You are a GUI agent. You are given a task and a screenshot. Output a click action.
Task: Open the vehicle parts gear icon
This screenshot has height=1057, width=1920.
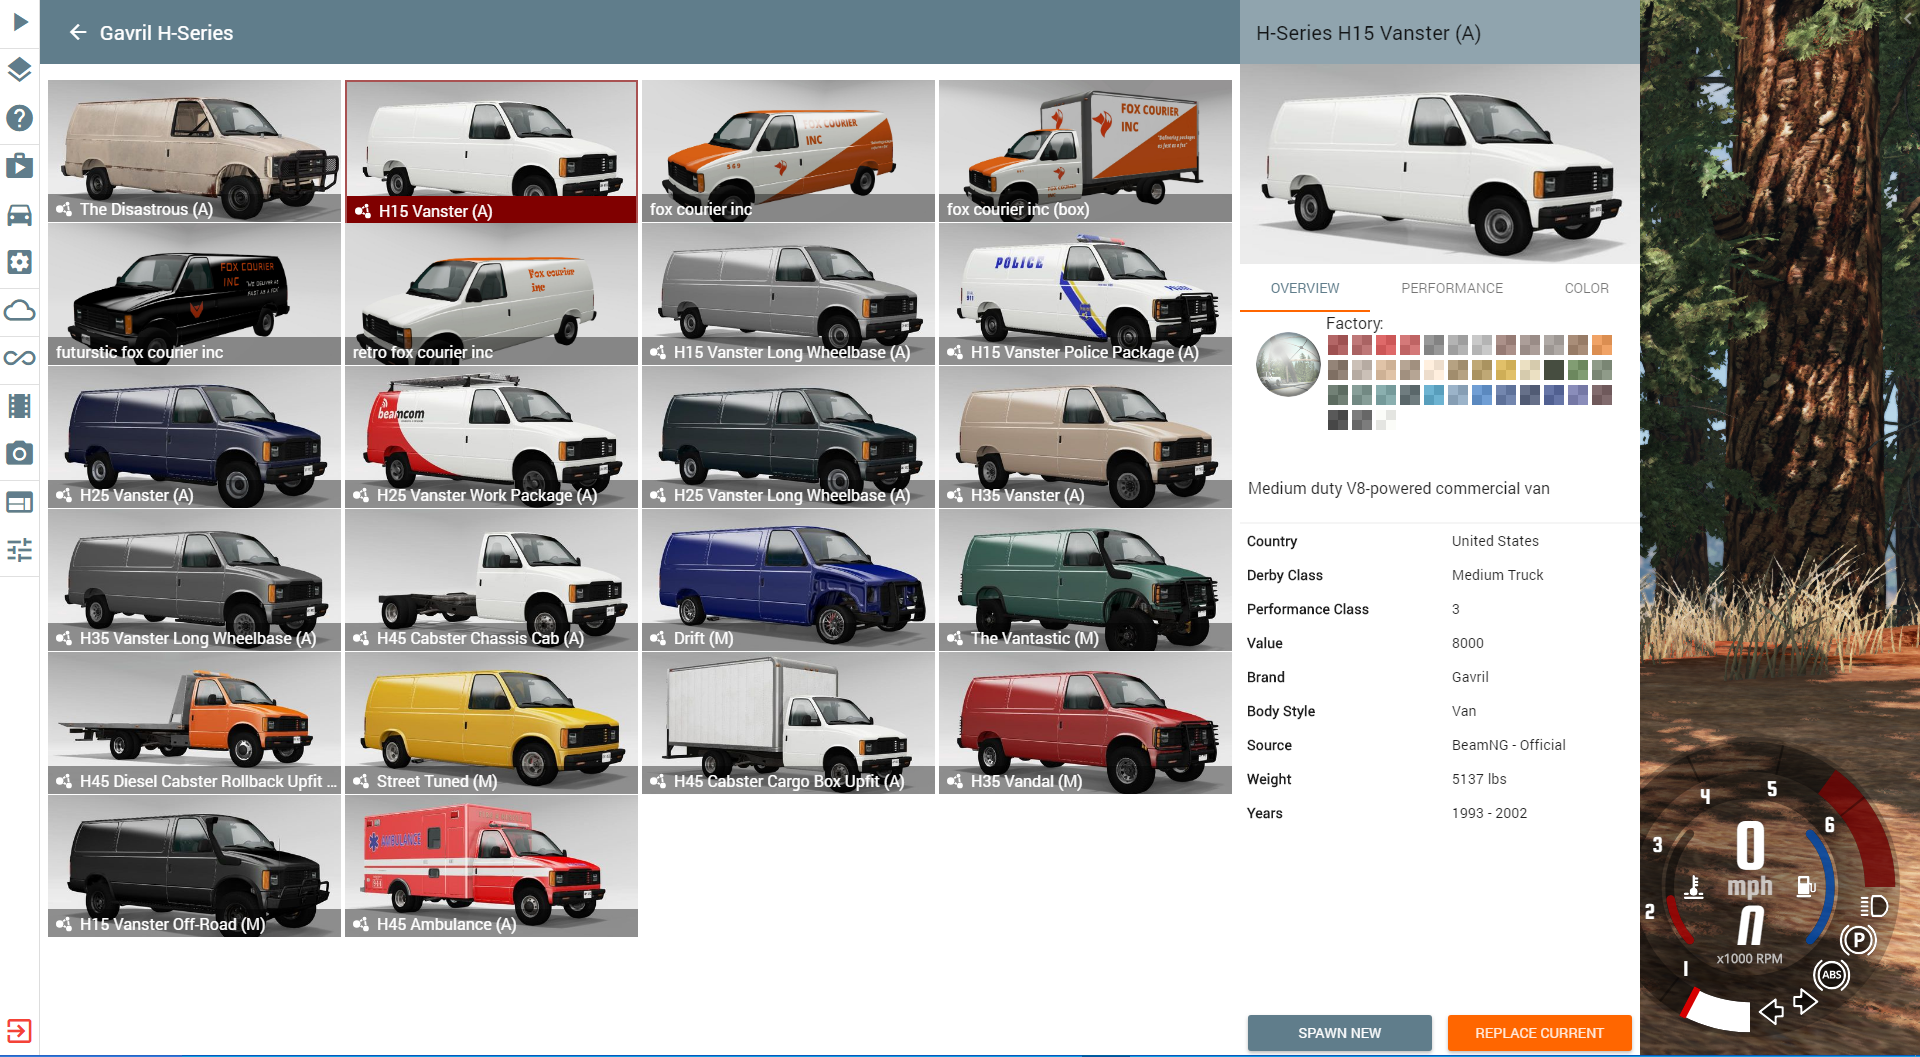(20, 262)
